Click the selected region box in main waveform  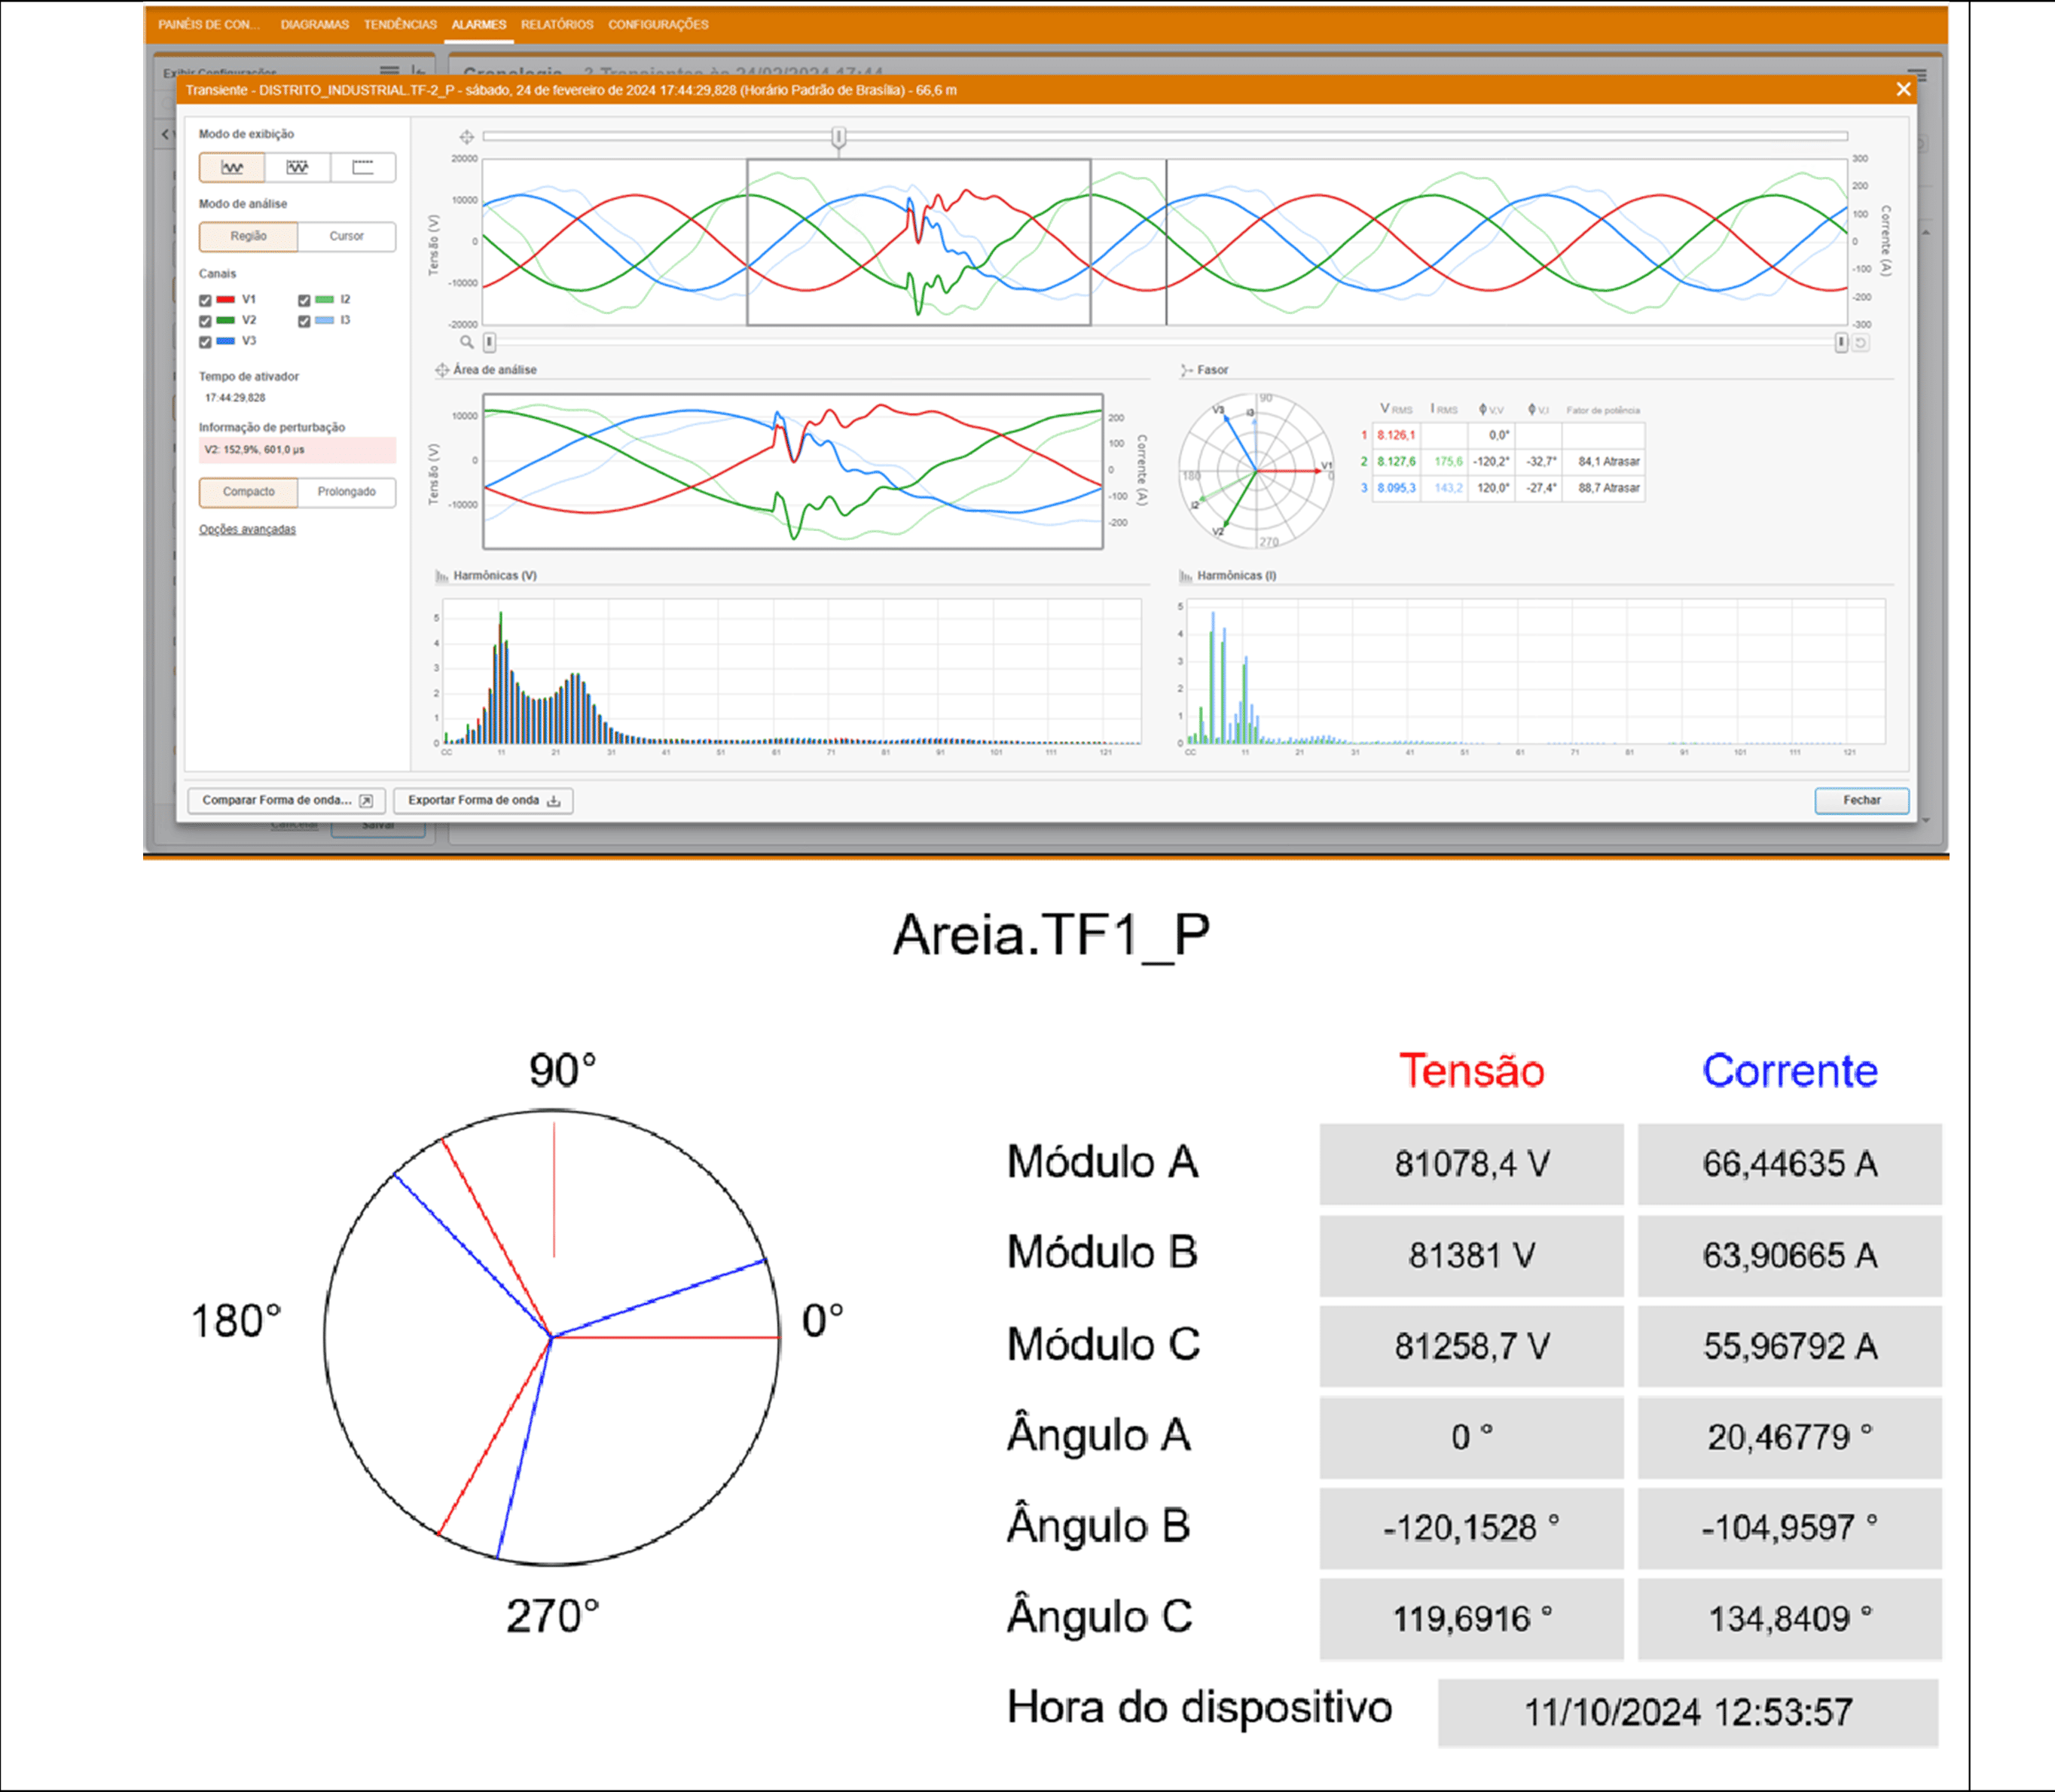click(x=919, y=243)
